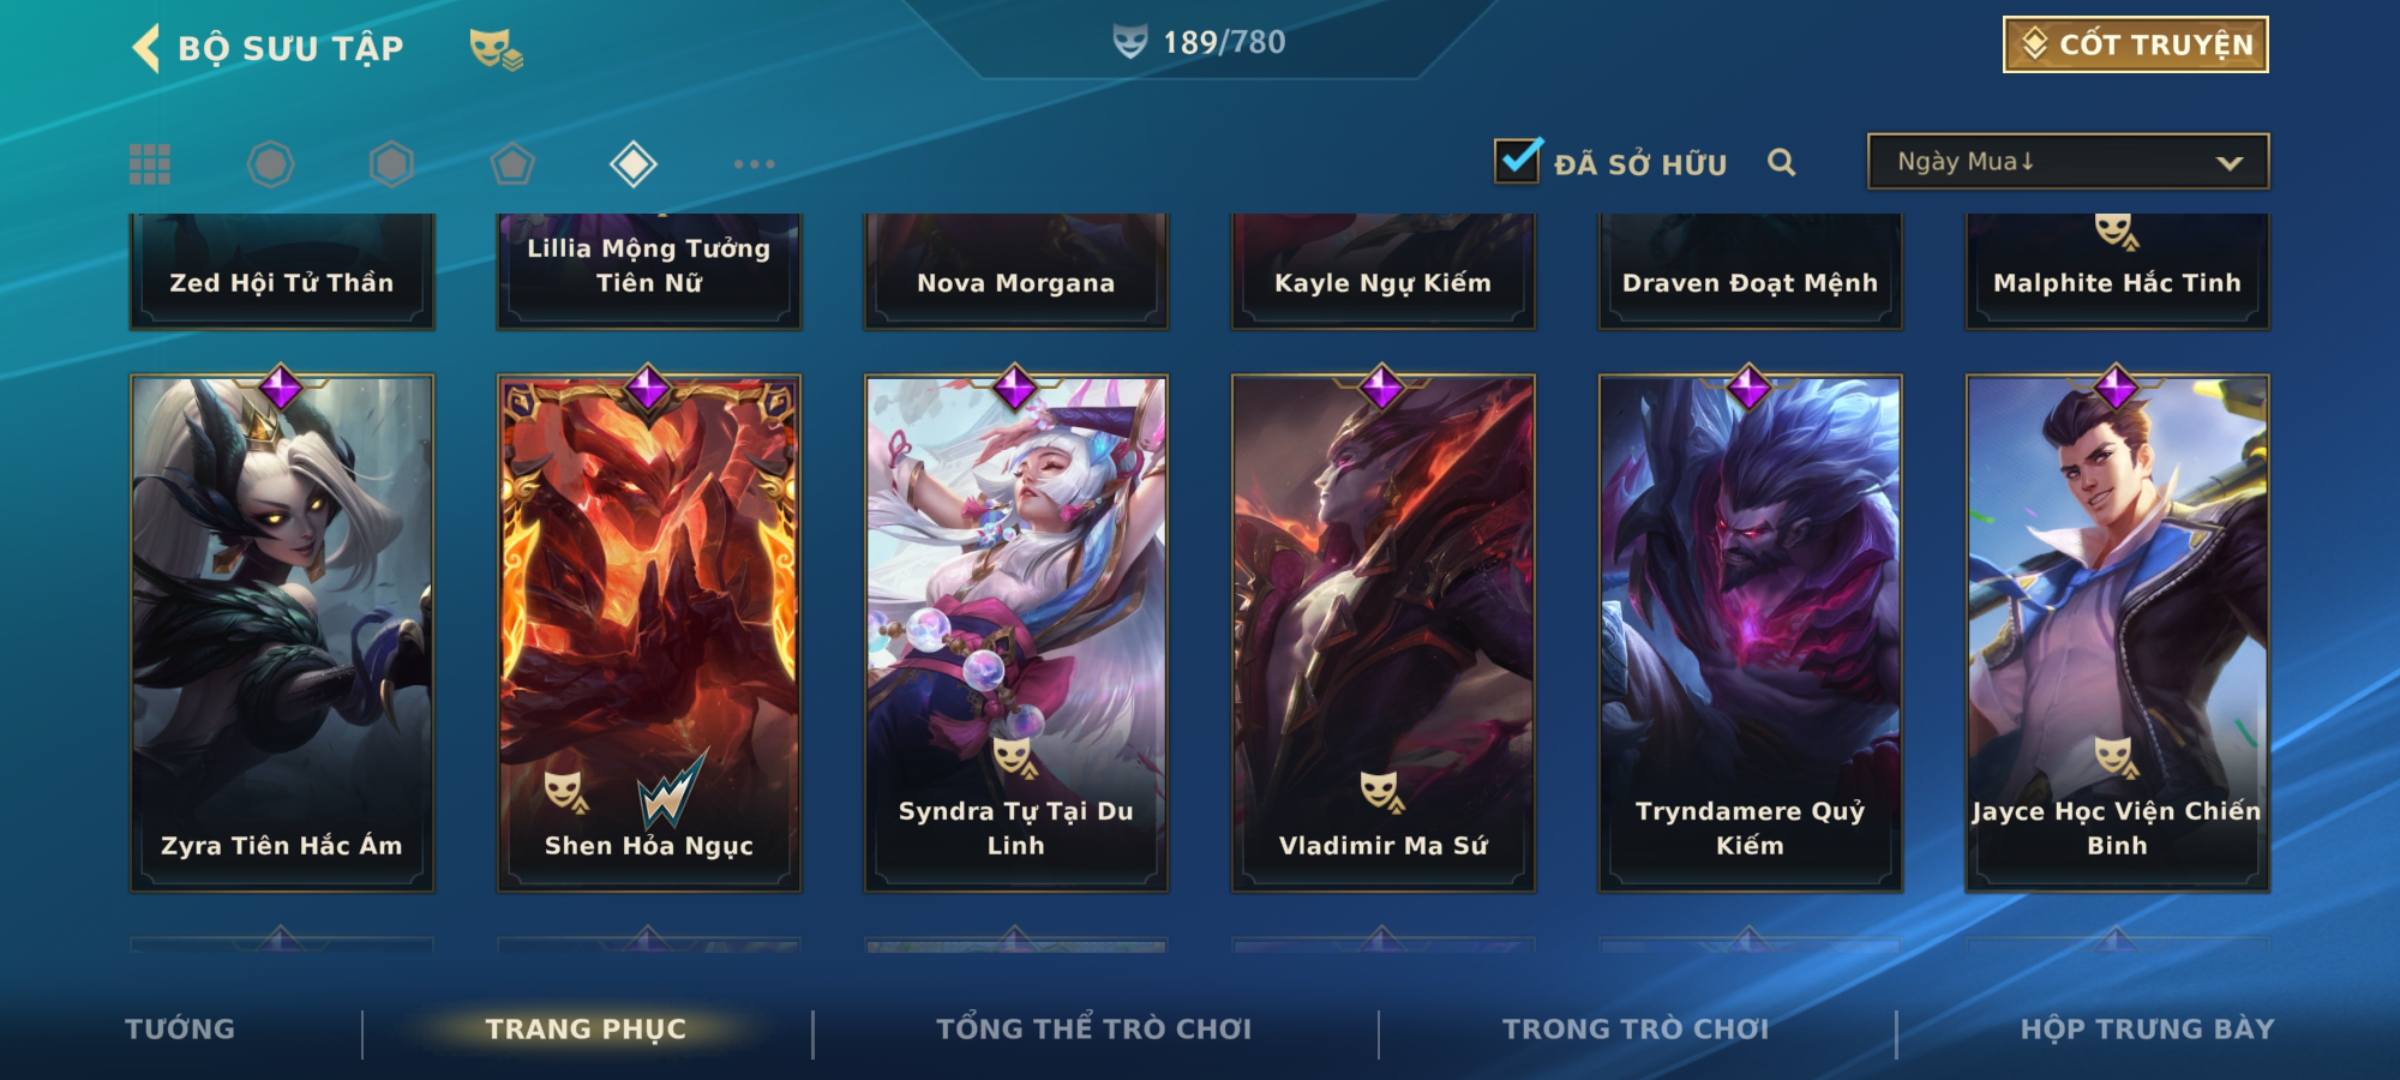Toggle the Đã Sở Hữu checkbox
The width and height of the screenshot is (2400, 1080).
[1517, 160]
